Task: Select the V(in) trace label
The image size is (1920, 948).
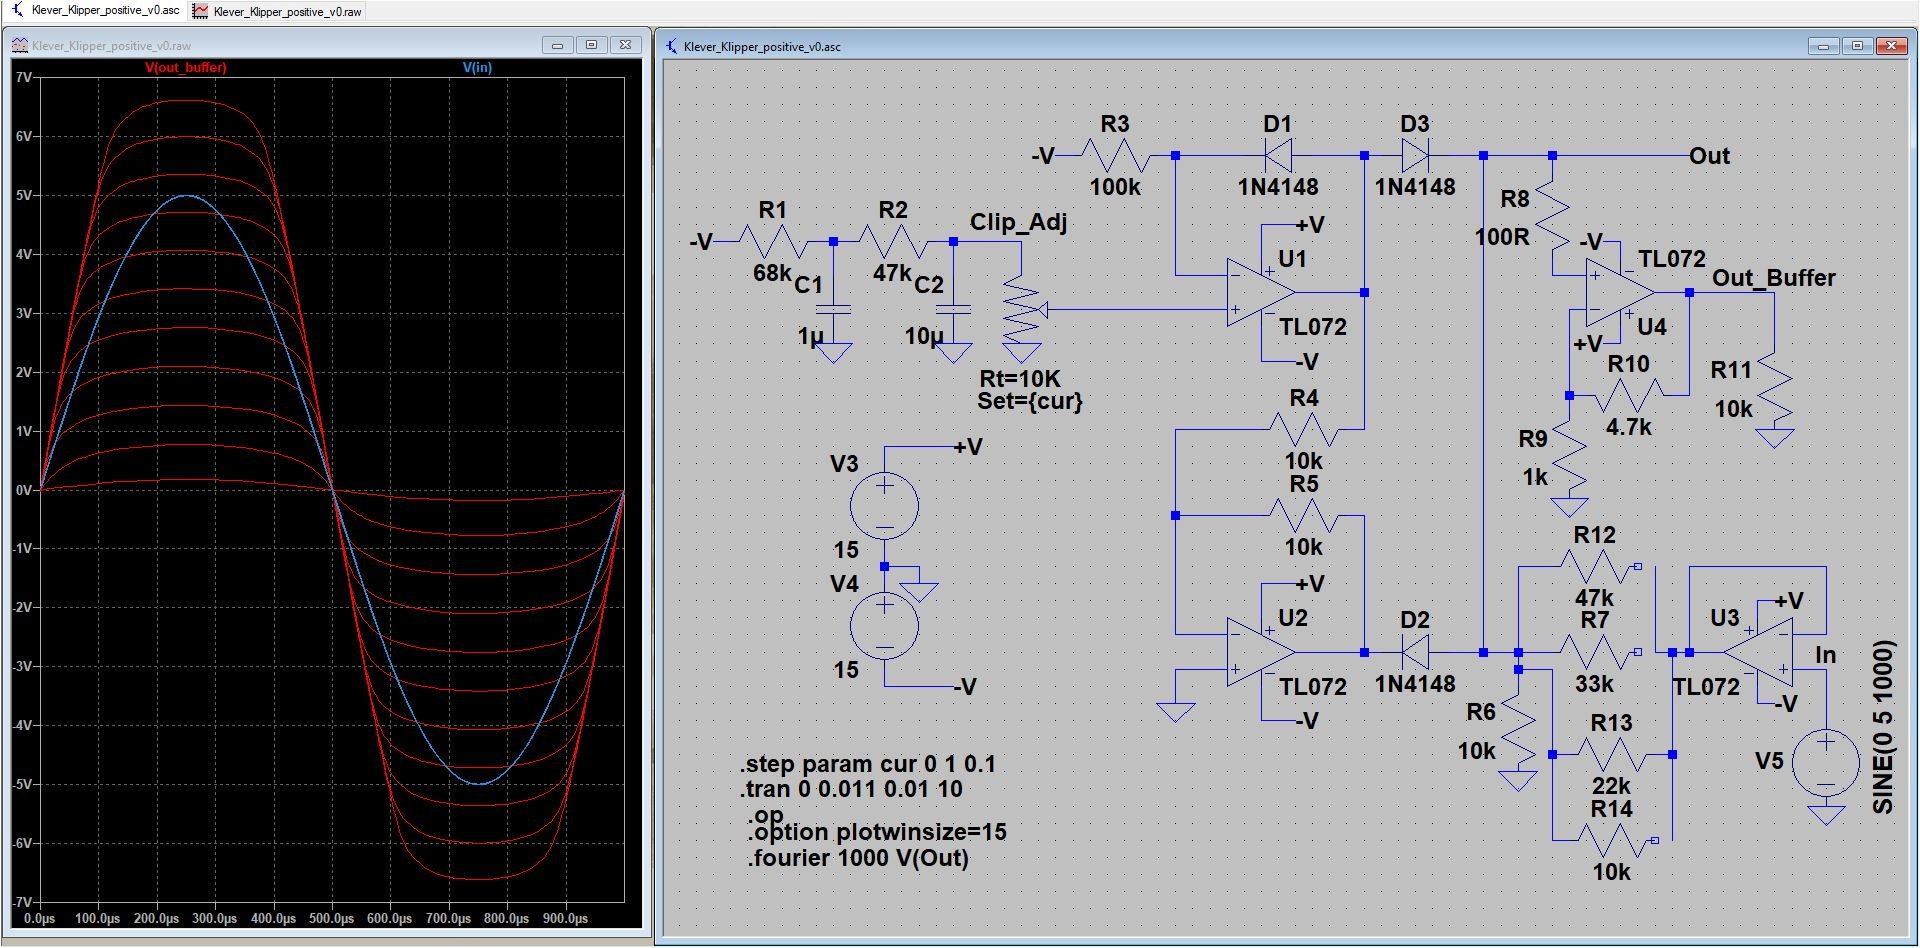Action: pos(478,68)
